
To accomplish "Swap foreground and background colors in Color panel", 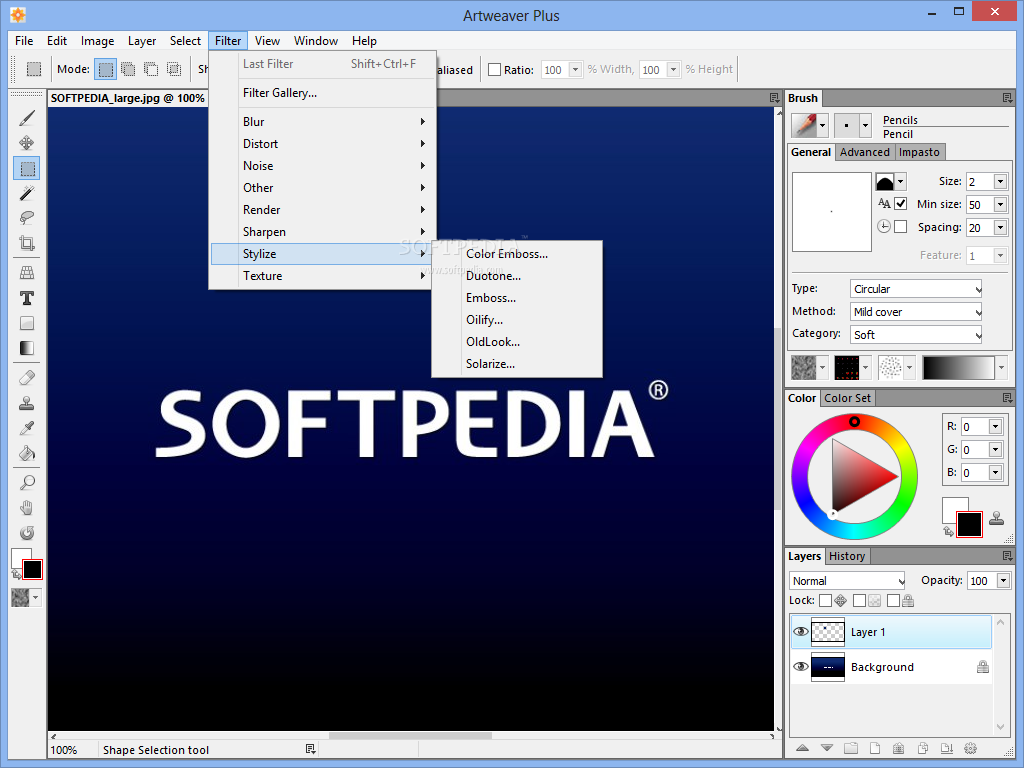I will click(x=948, y=532).
